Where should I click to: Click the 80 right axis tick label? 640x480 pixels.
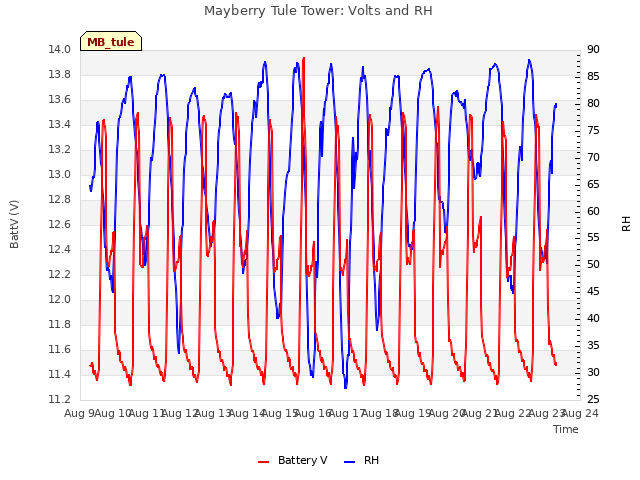pos(593,104)
